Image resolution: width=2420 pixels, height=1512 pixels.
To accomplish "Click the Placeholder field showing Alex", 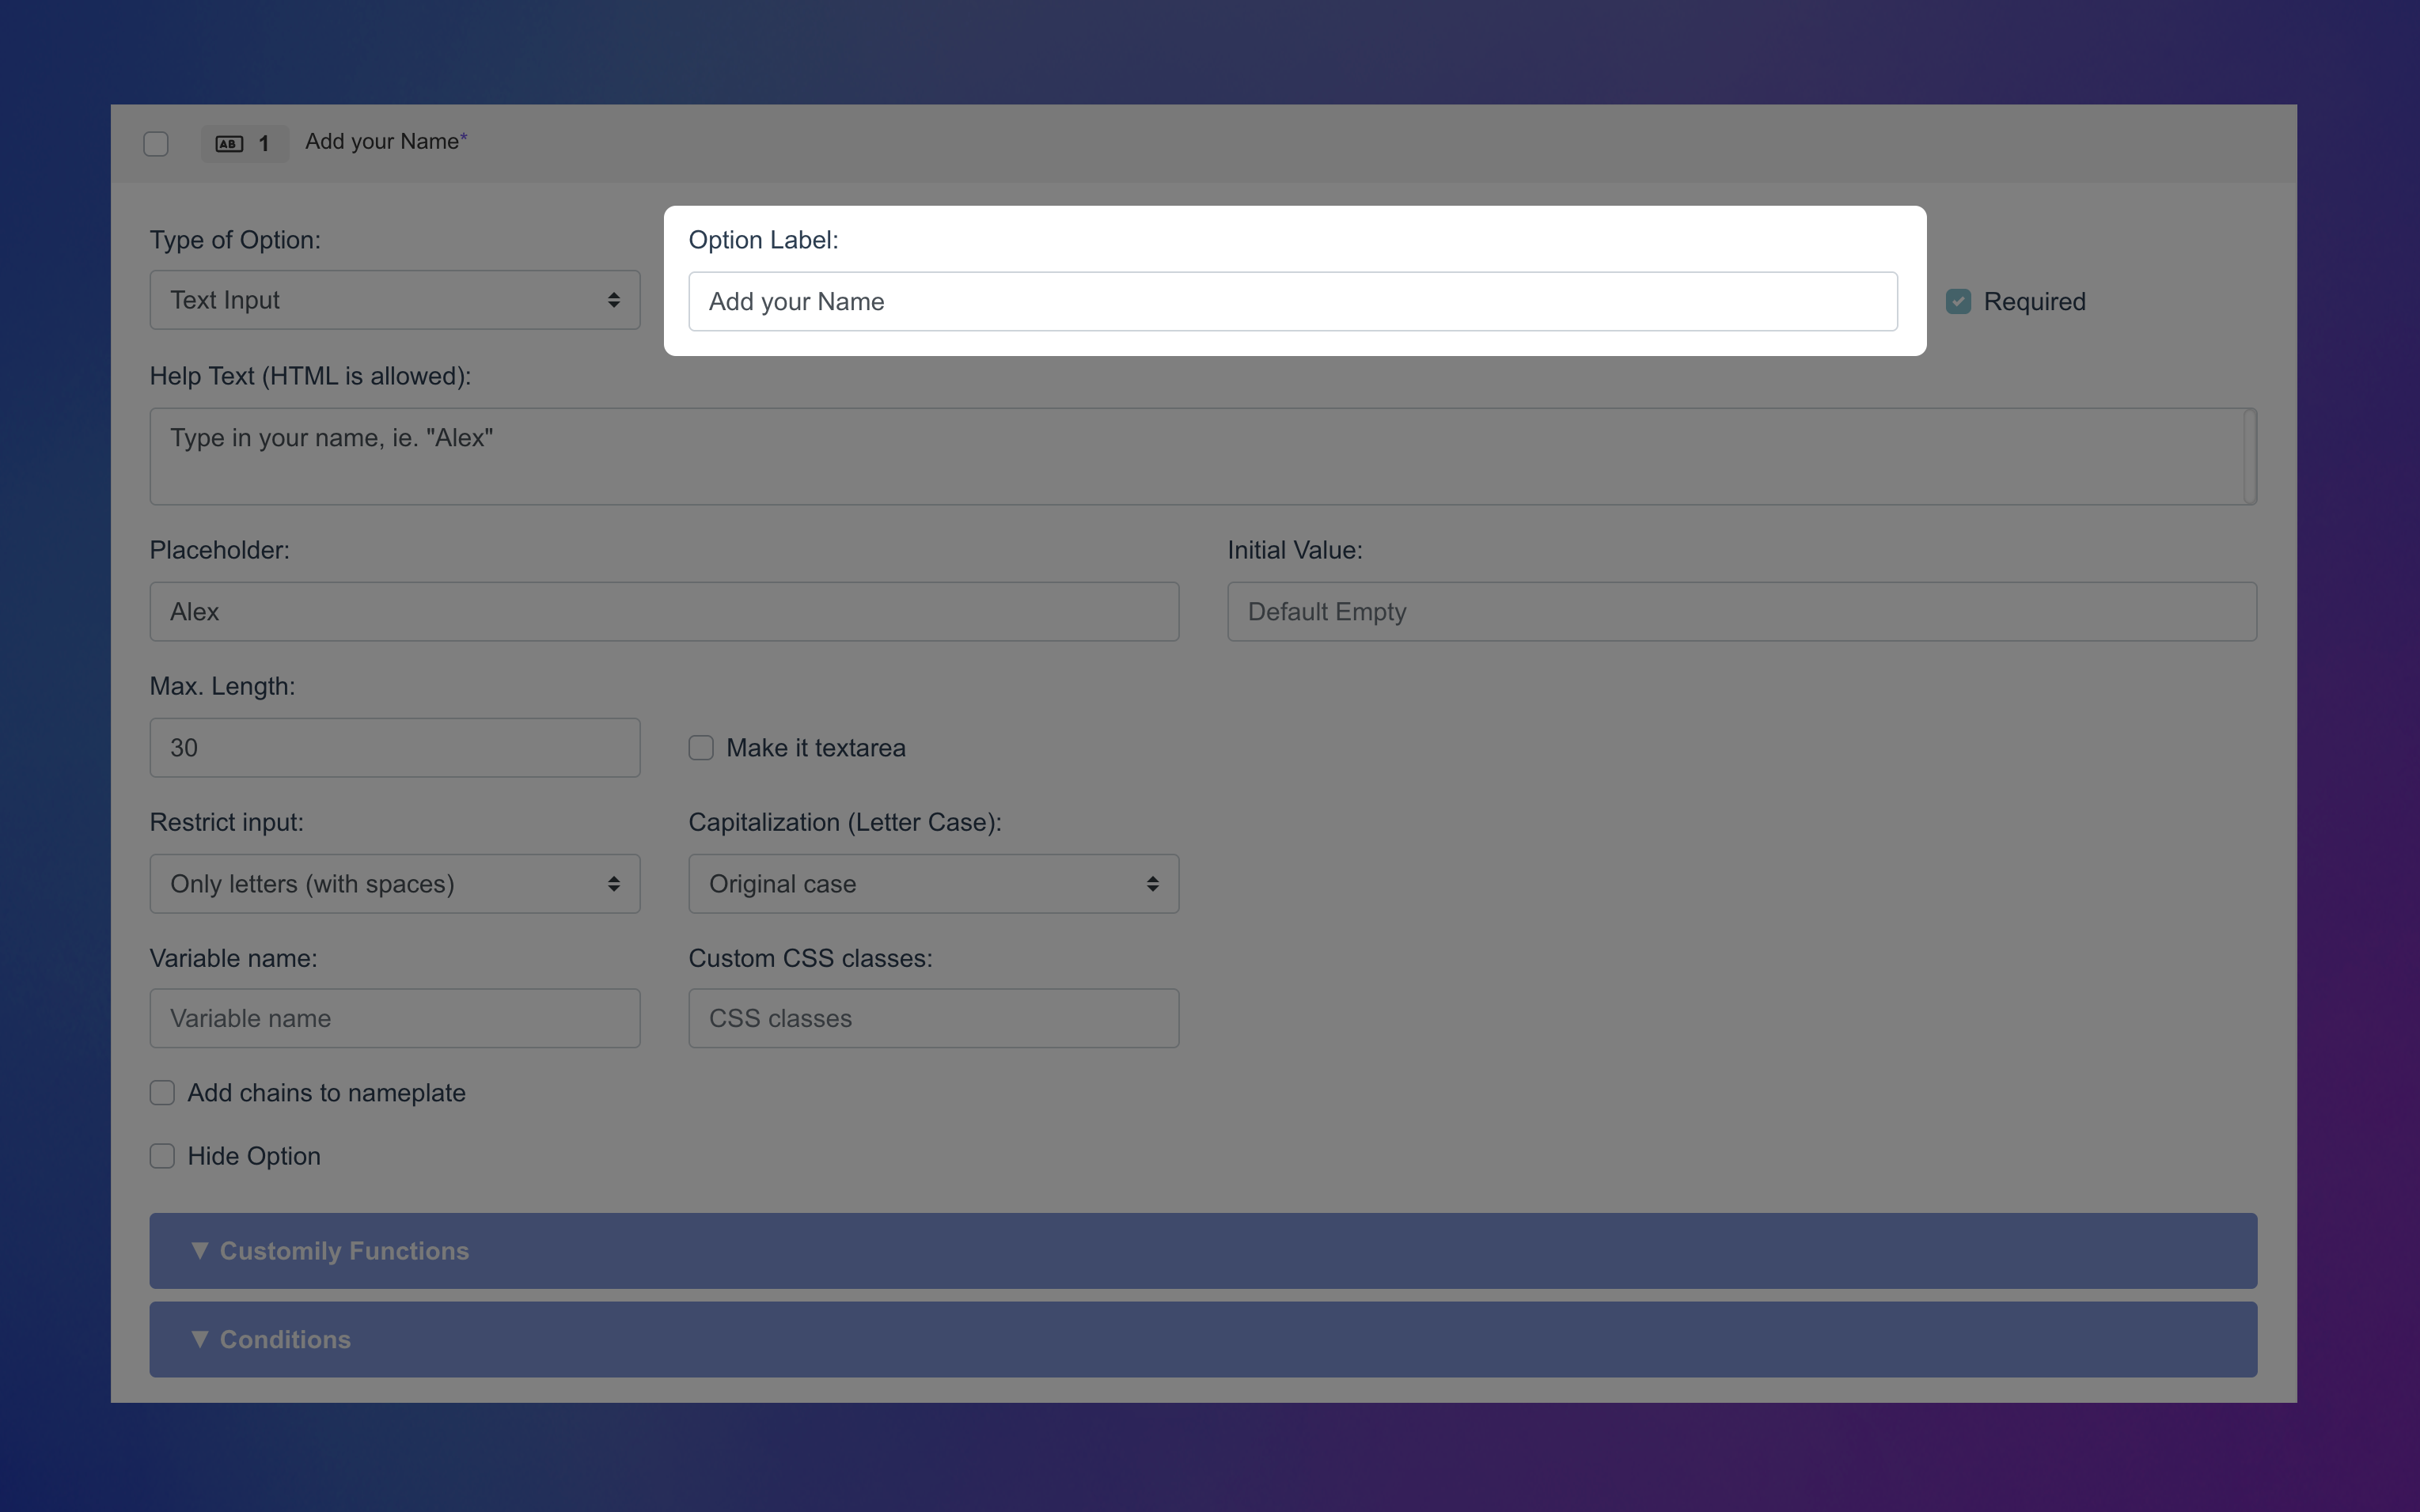I will pyautogui.click(x=663, y=611).
